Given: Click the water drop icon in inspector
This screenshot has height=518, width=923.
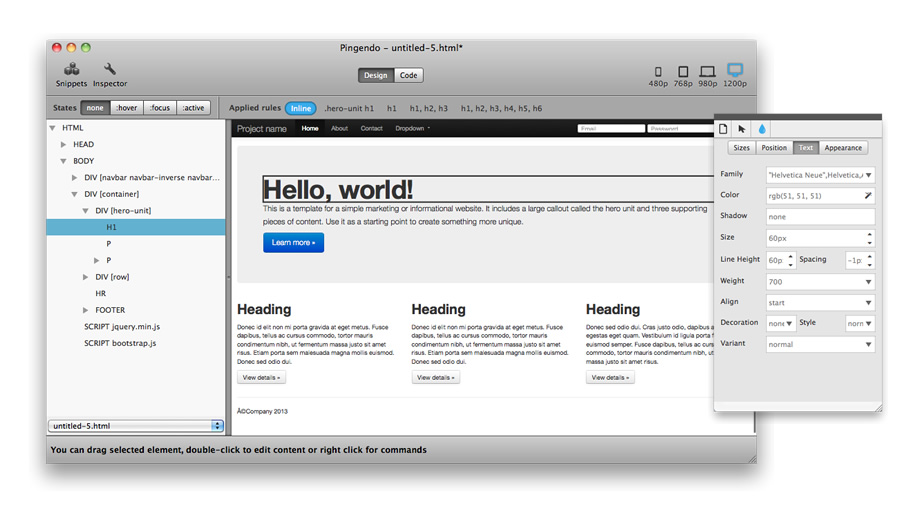Looking at the screenshot, I should (762, 129).
